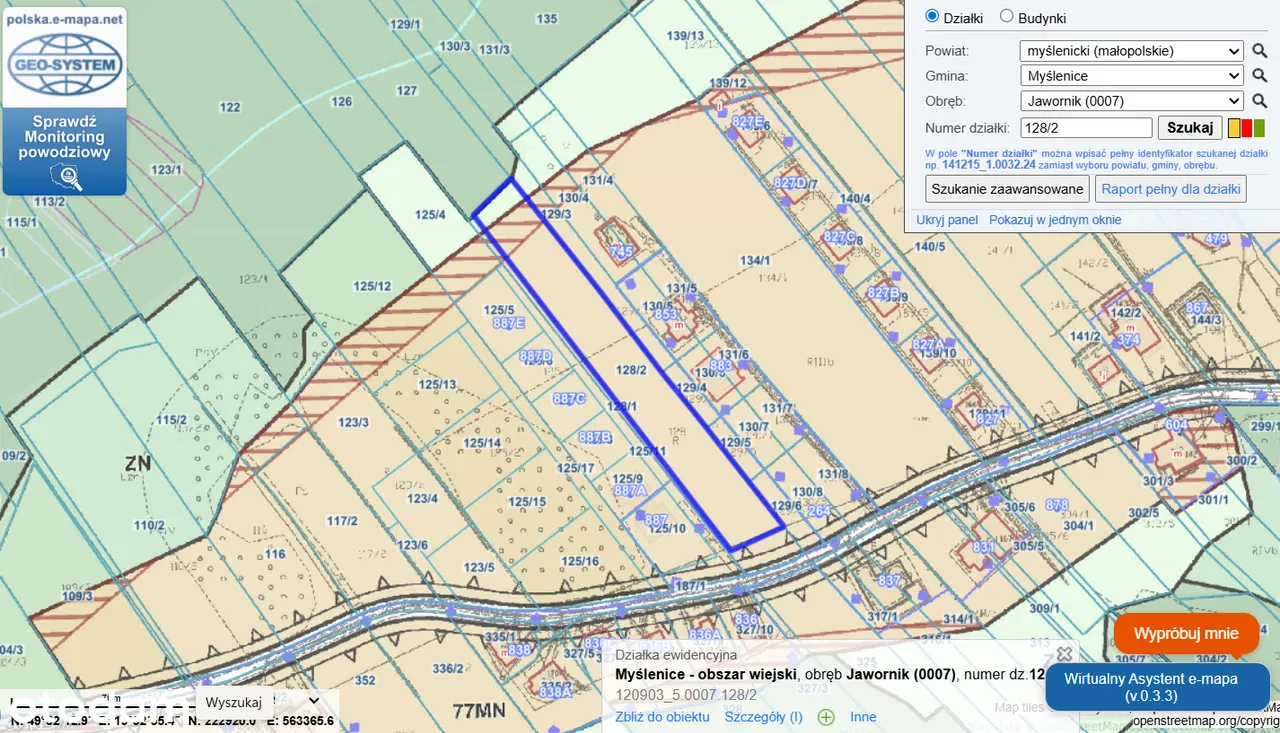Screen dimensions: 1280x733
Task: Click the Numer działki input field
Action: click(x=1086, y=128)
